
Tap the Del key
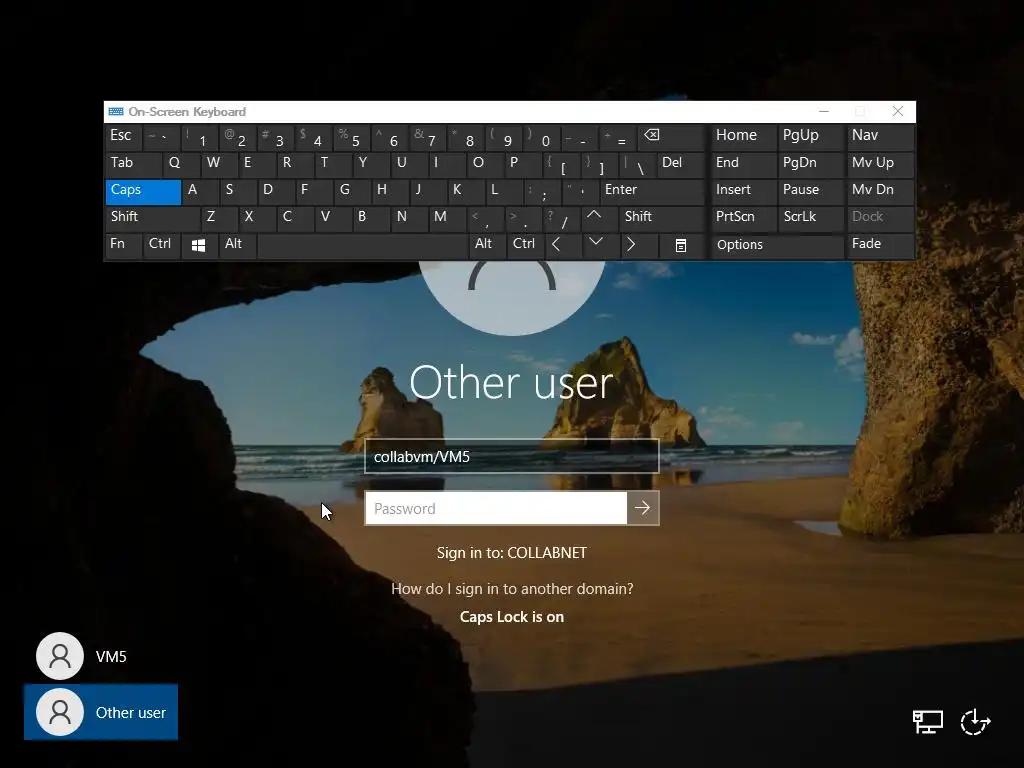(x=680, y=164)
